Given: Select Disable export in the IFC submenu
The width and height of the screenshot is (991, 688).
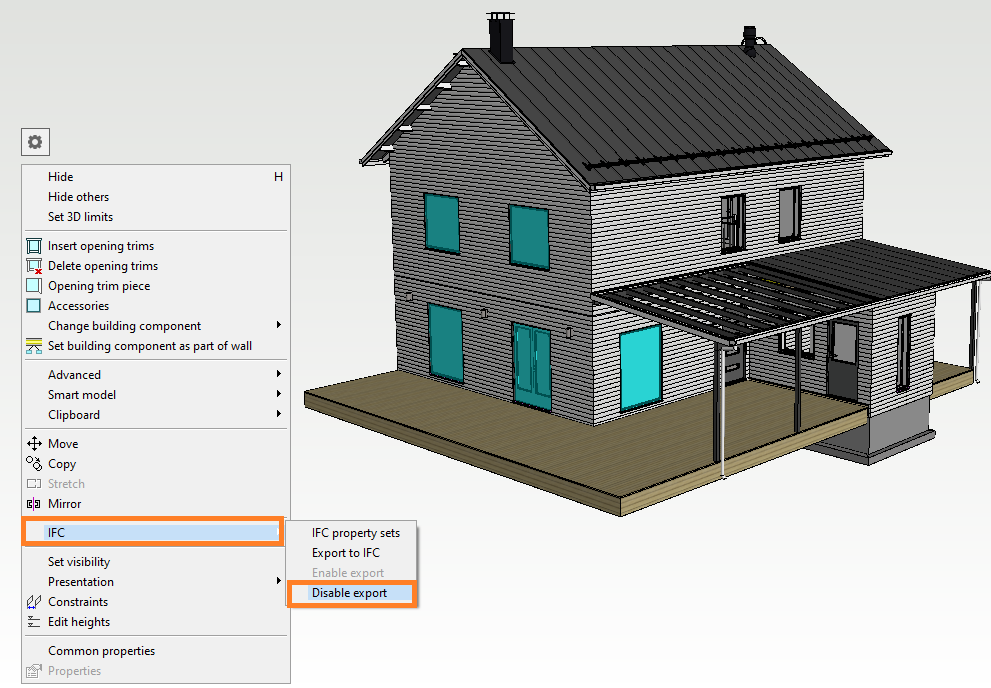Looking at the screenshot, I should point(350,593).
